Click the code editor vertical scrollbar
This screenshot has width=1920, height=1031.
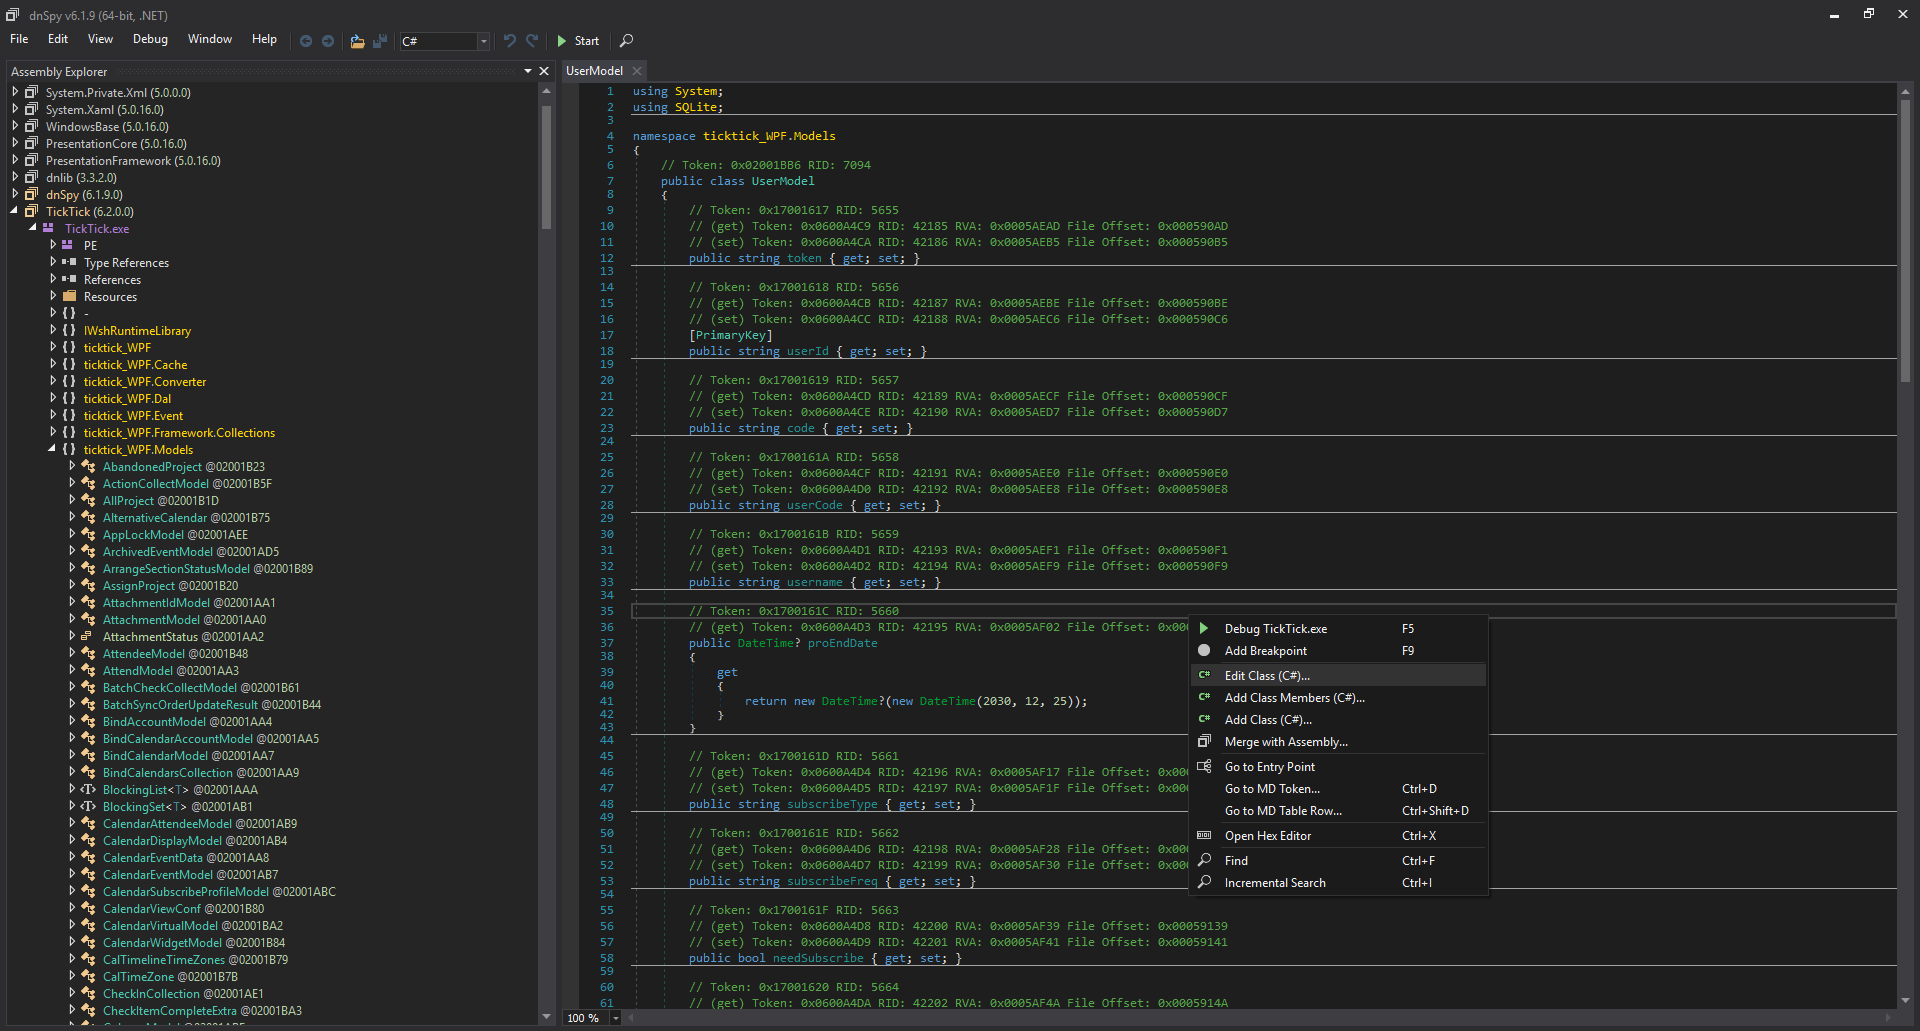click(1905, 240)
